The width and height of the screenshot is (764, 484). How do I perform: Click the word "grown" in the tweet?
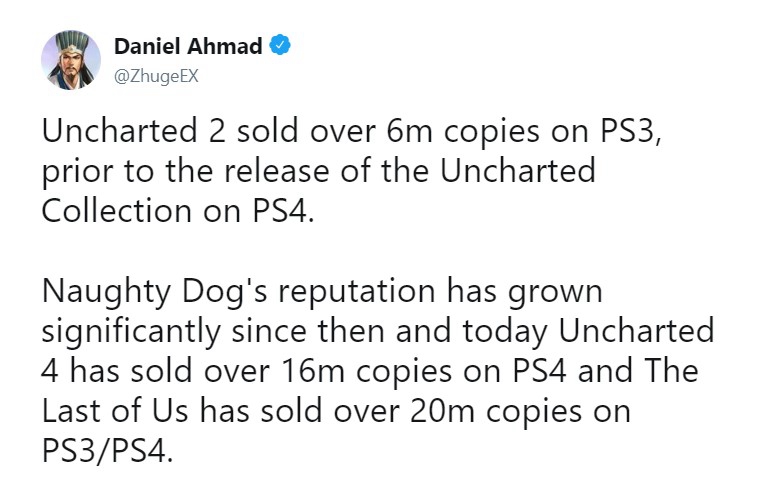[x=555, y=292]
